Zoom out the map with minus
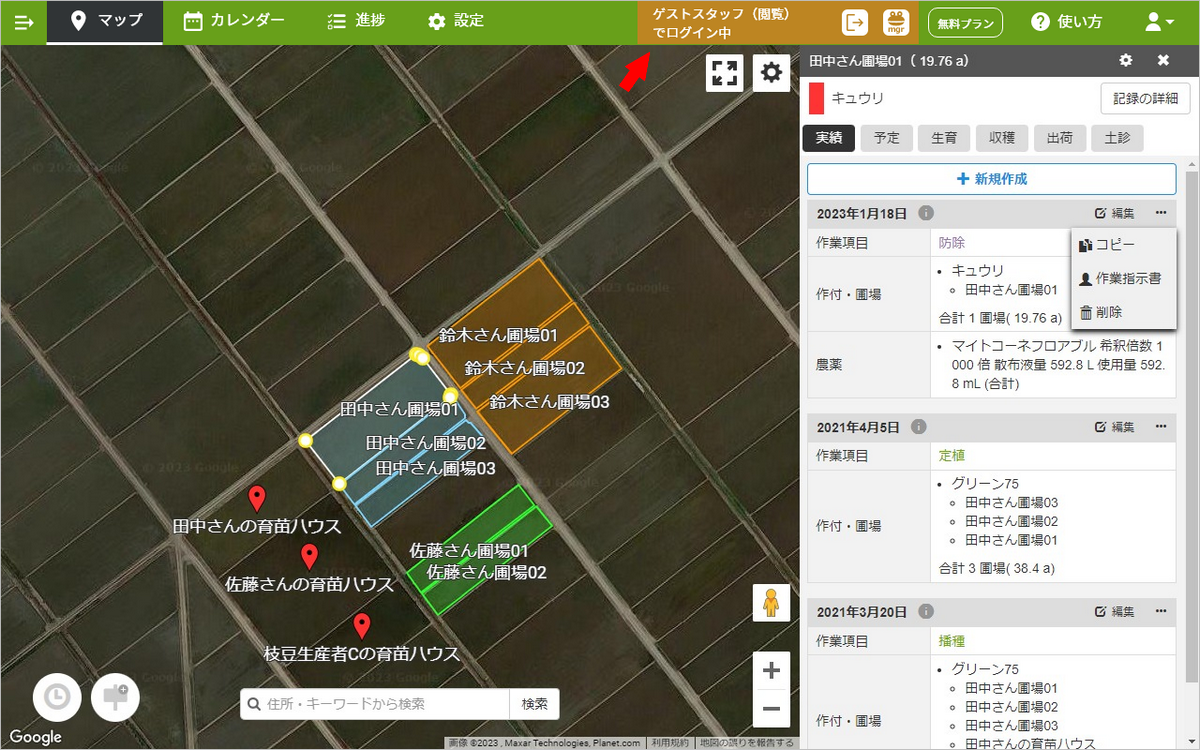 pyautogui.click(x=771, y=709)
